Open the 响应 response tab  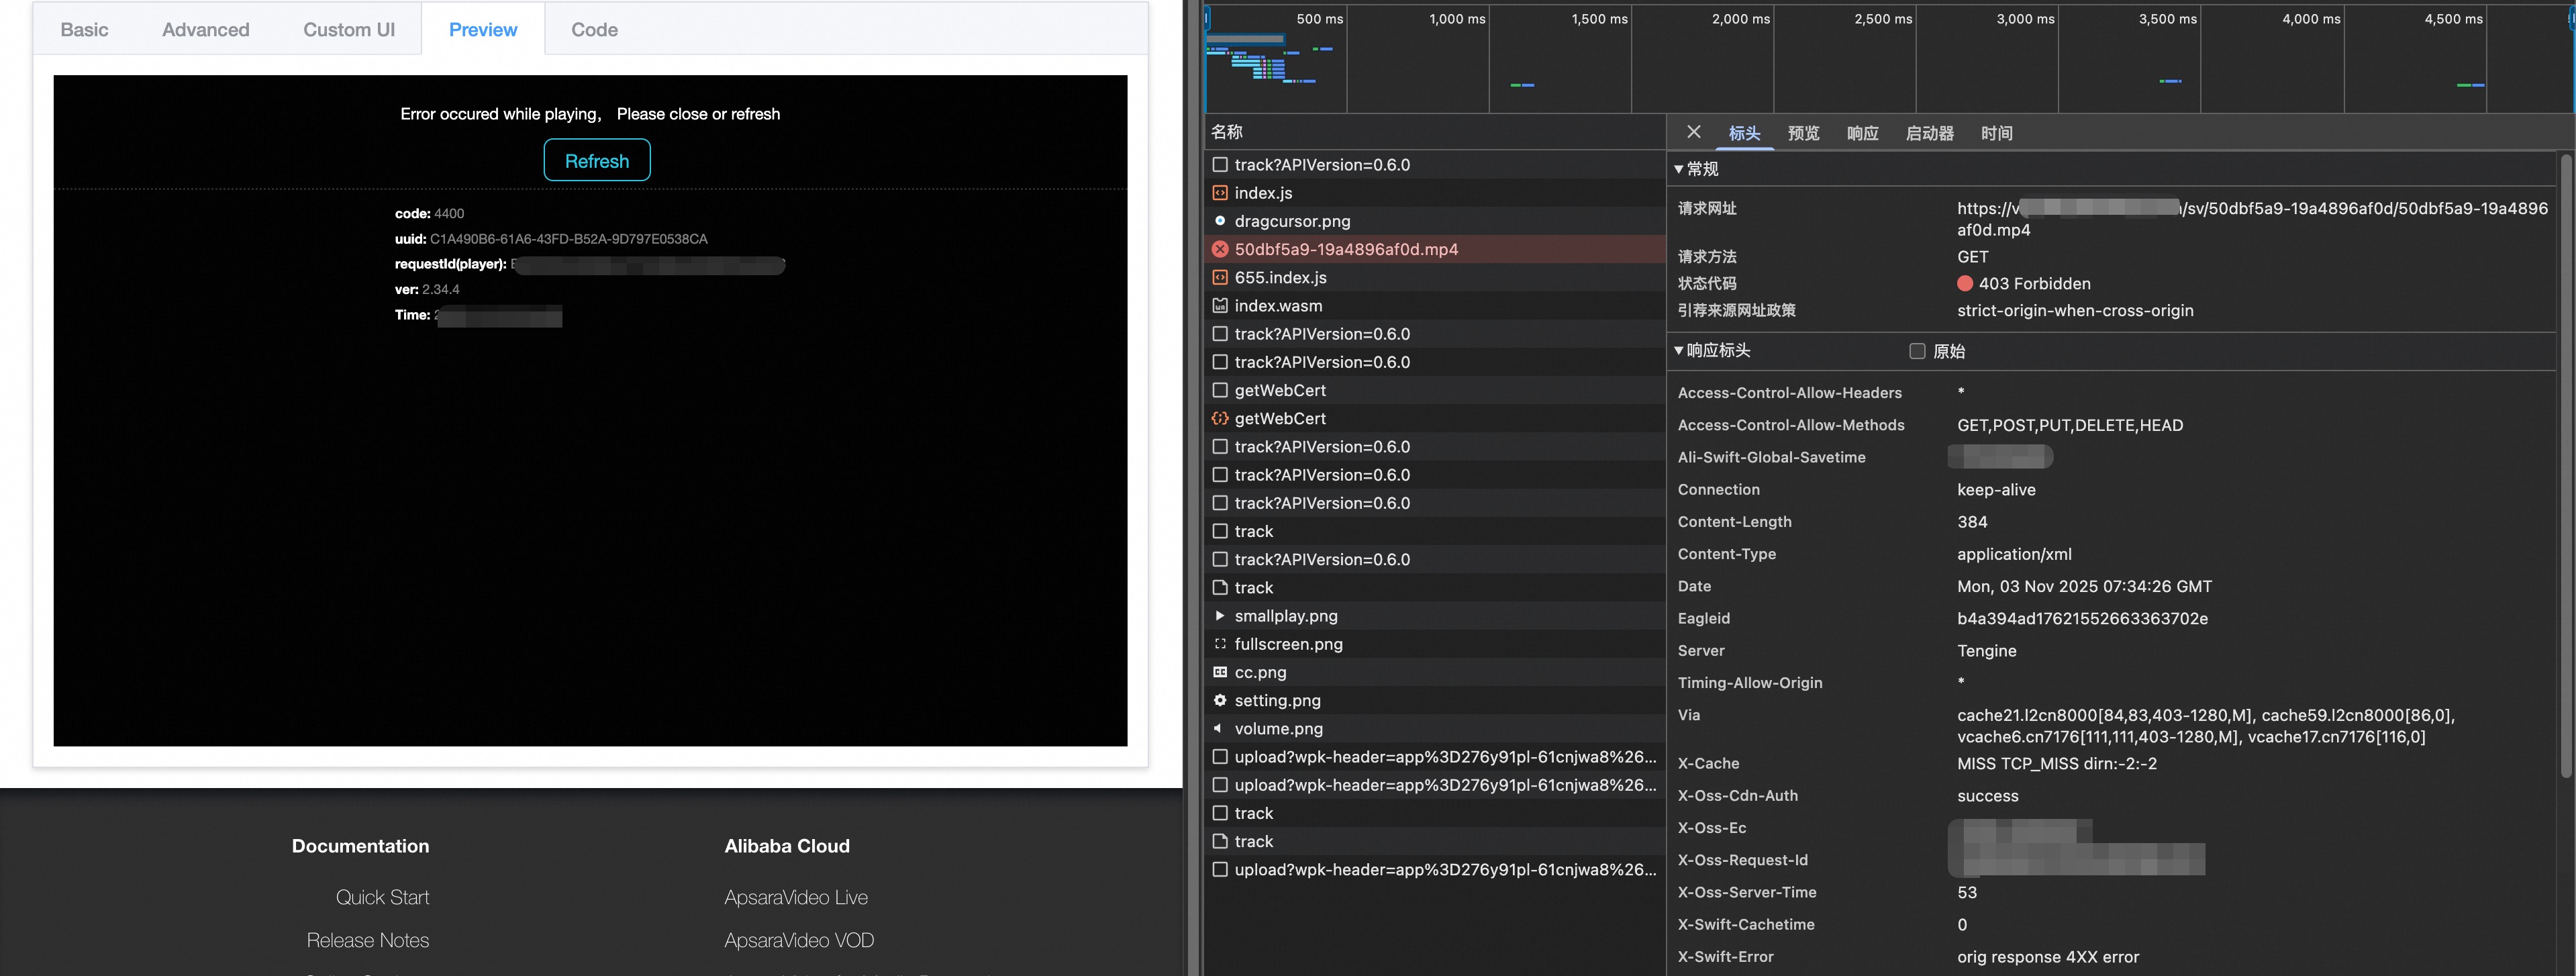1862,133
